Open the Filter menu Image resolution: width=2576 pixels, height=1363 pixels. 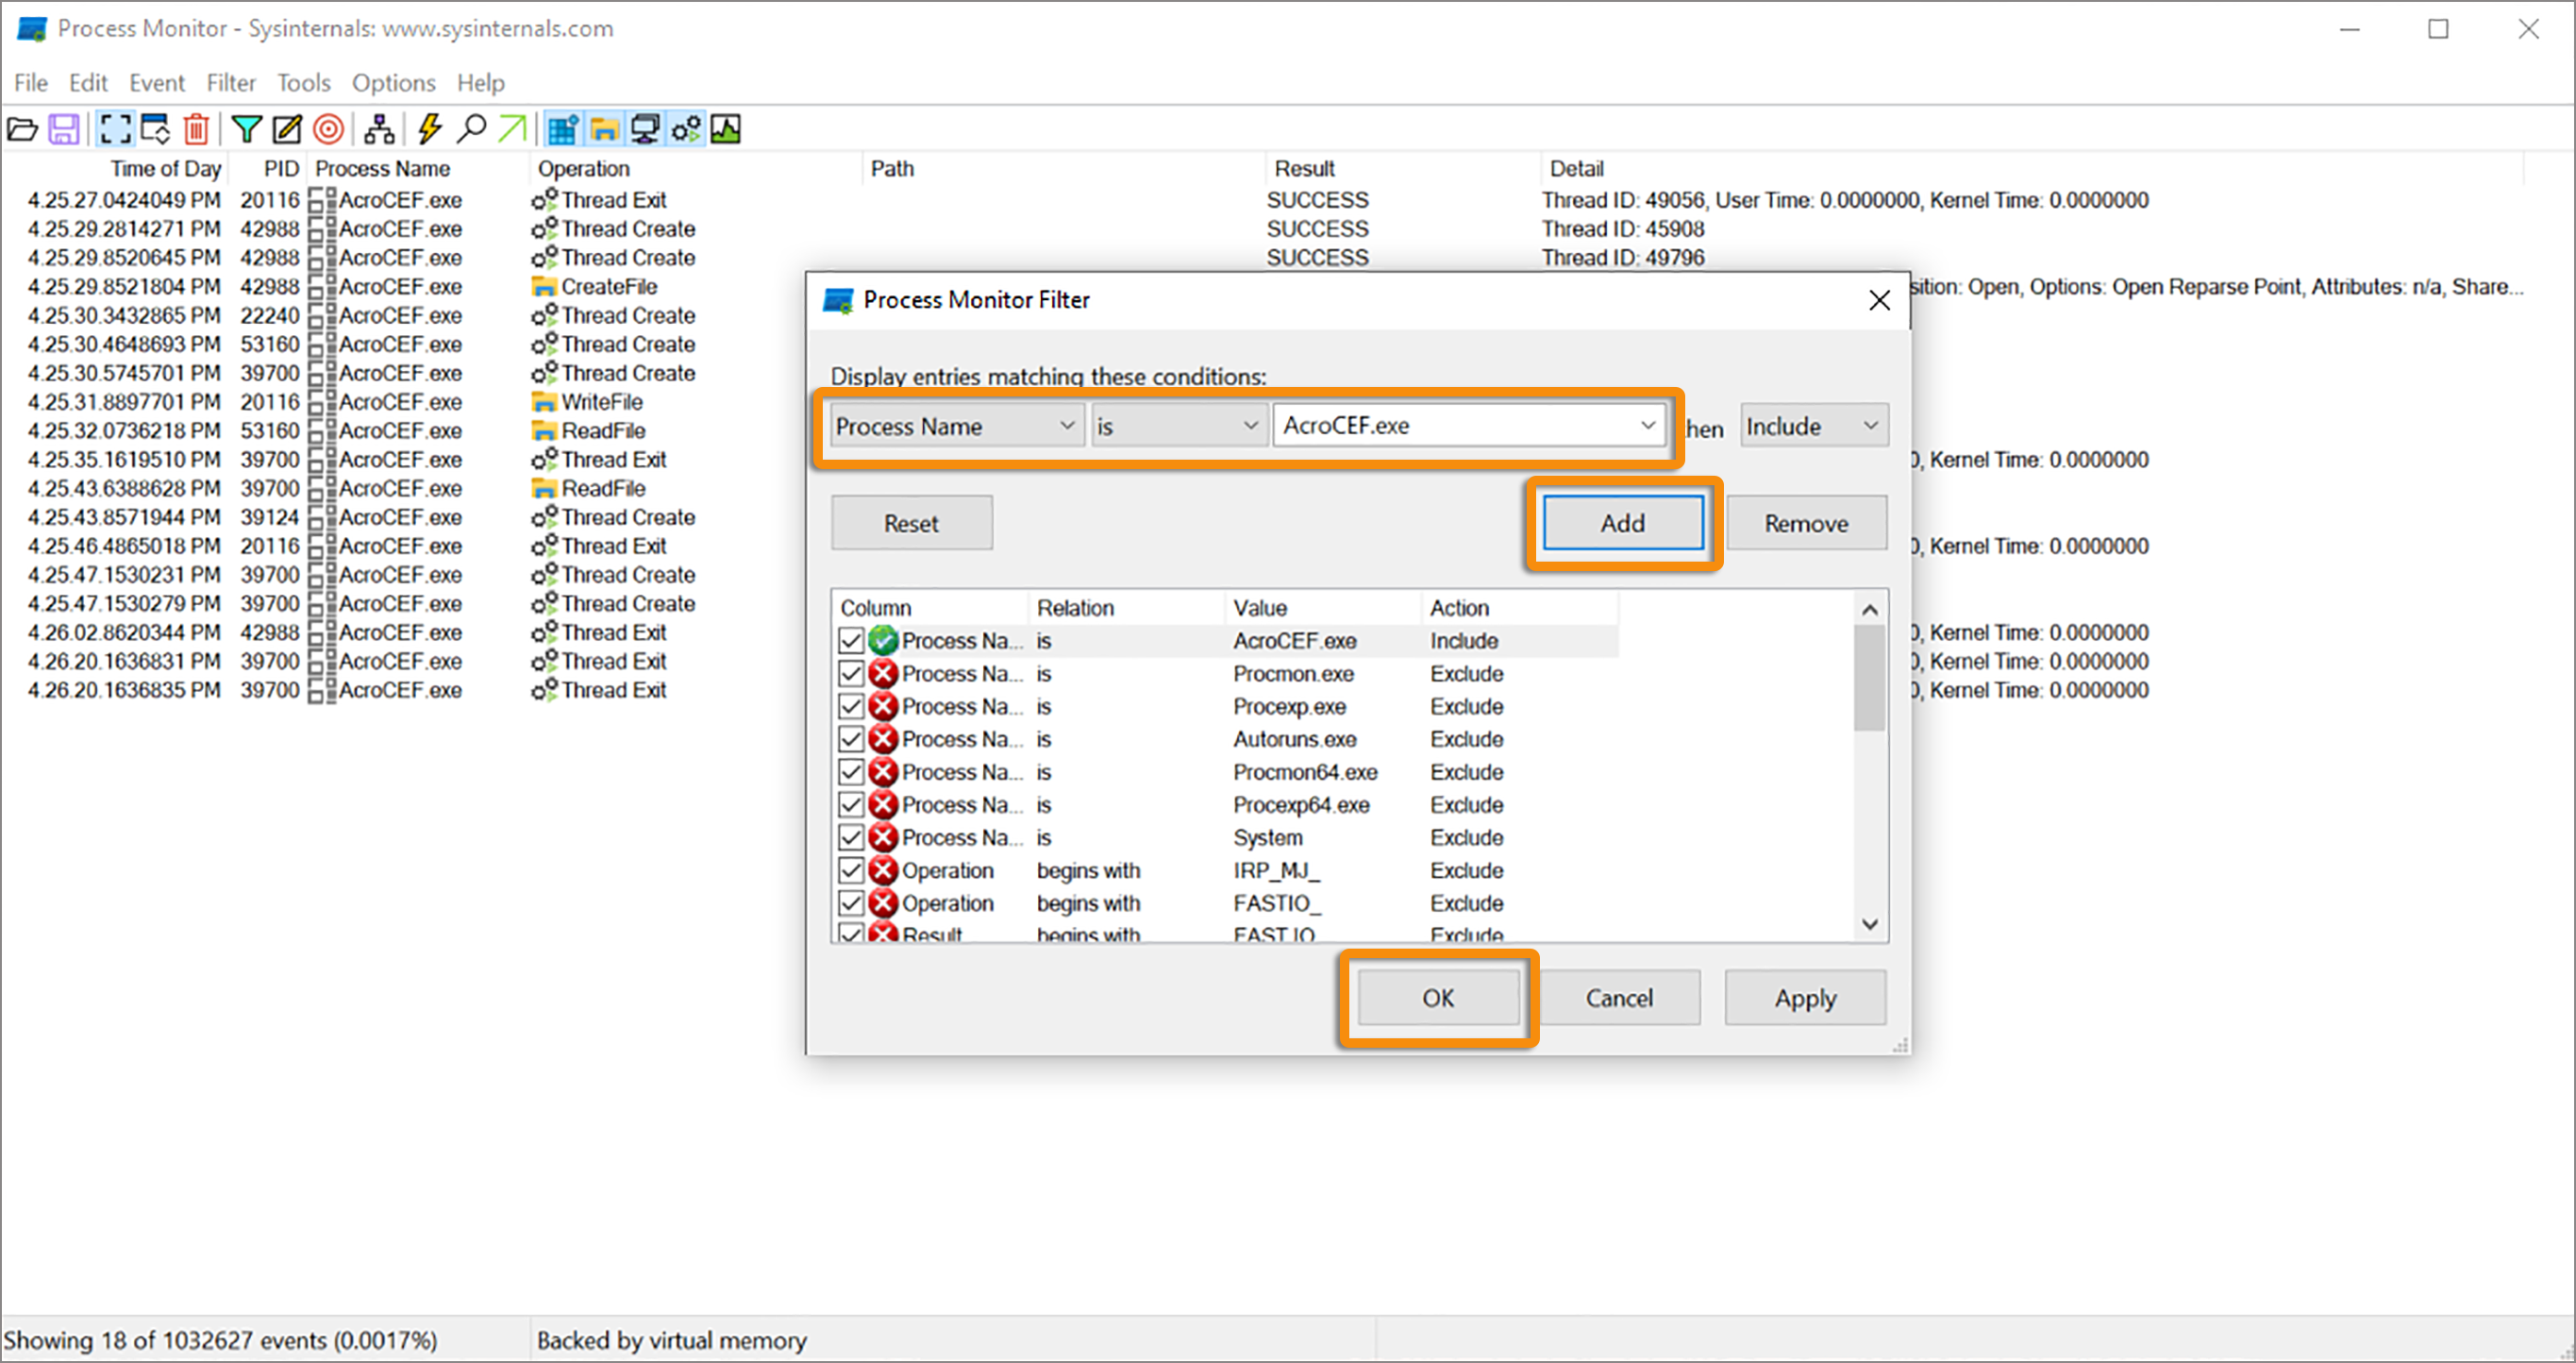coord(231,83)
